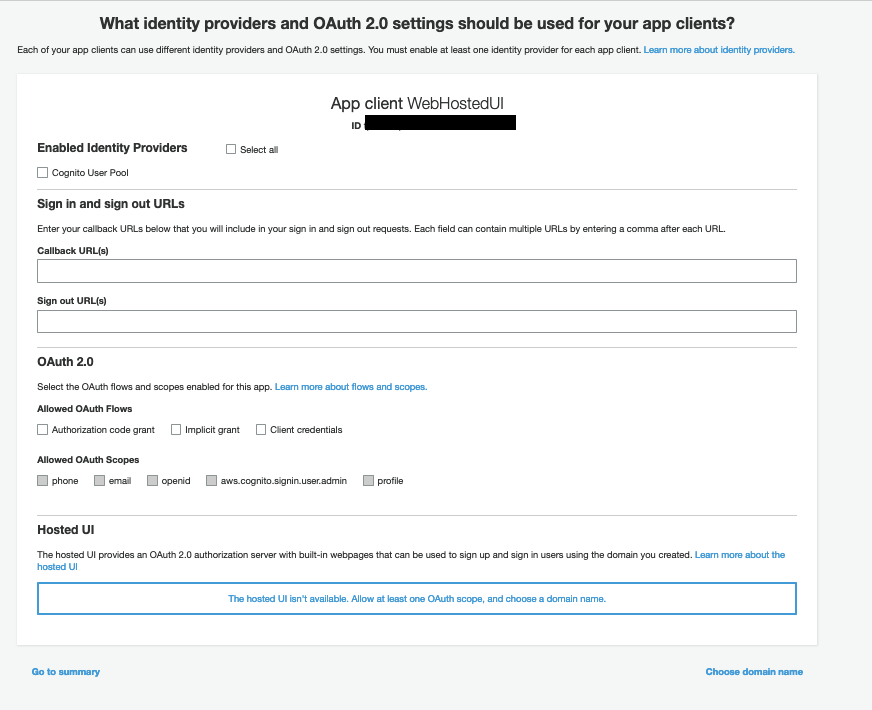Toggle the openid scope checkbox
This screenshot has width=872, height=710.
(x=152, y=481)
